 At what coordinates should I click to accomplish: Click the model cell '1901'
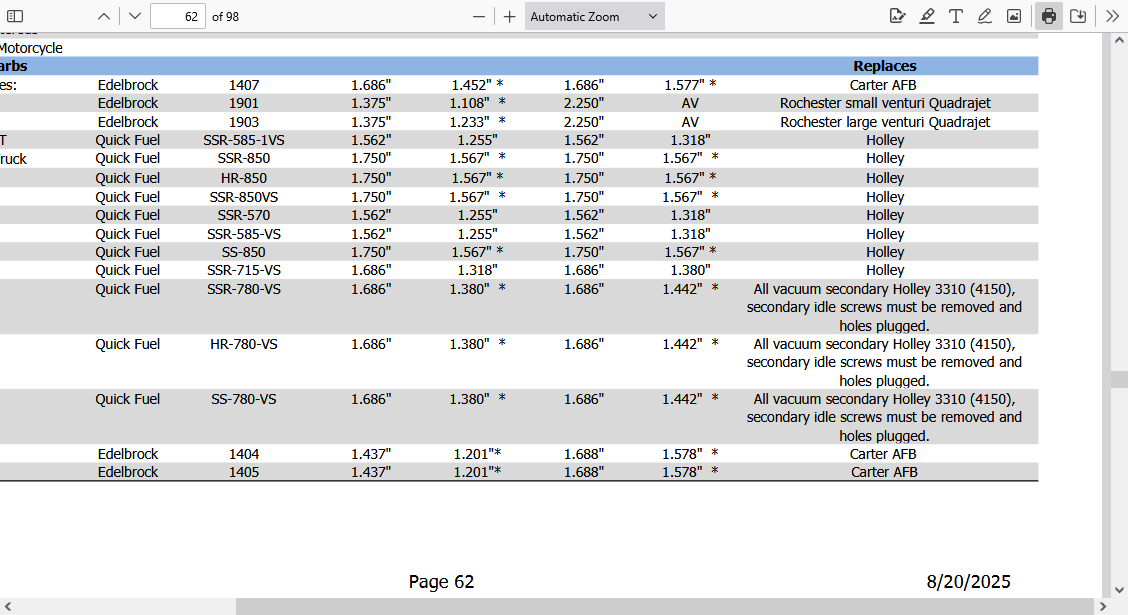coord(244,103)
